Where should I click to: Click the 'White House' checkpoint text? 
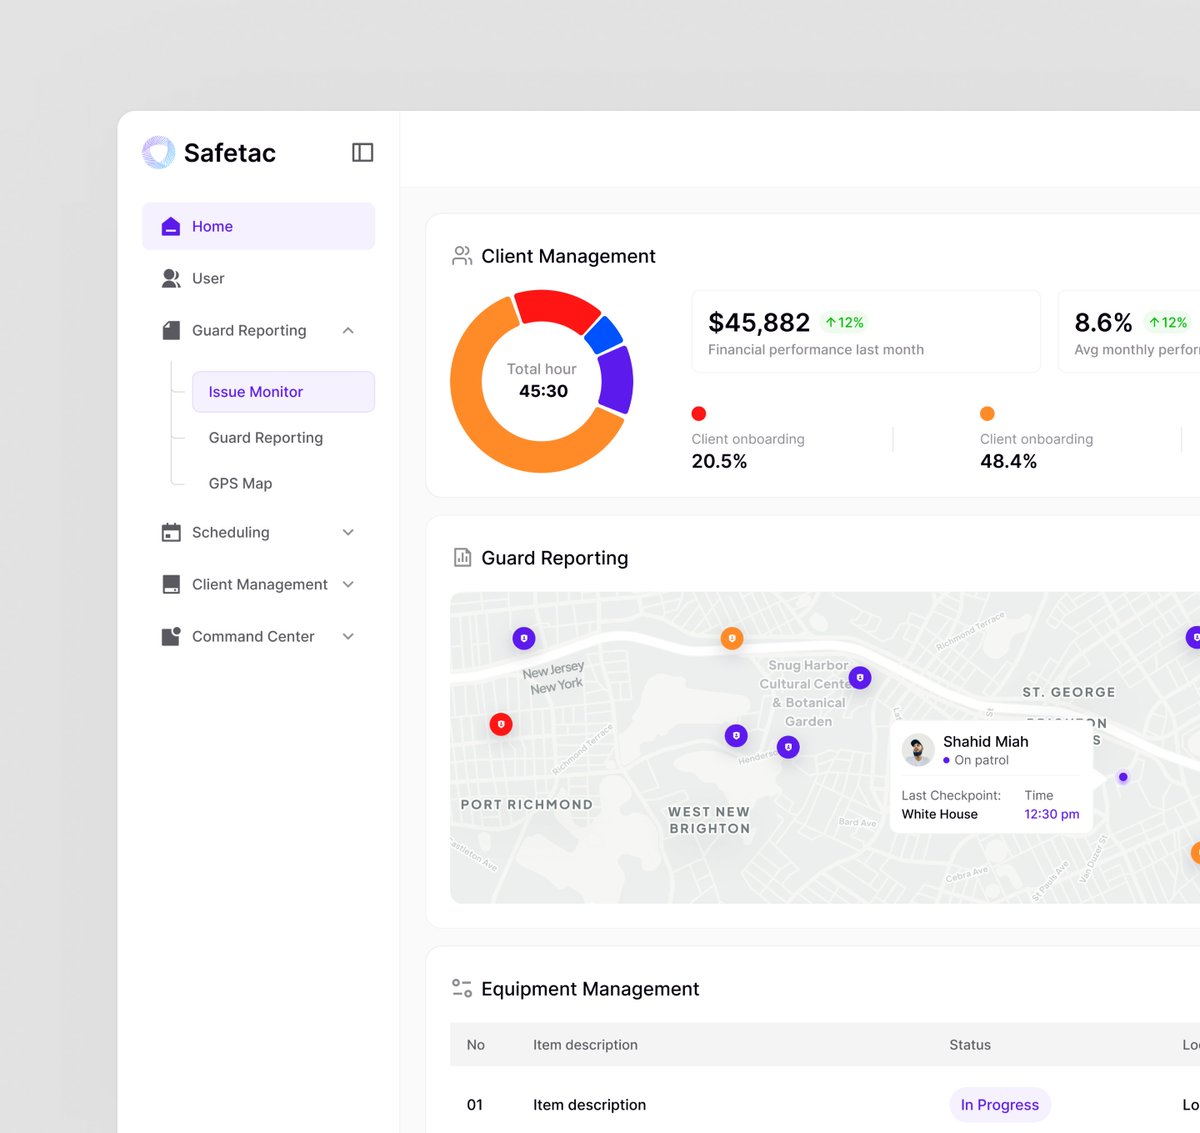pos(940,814)
